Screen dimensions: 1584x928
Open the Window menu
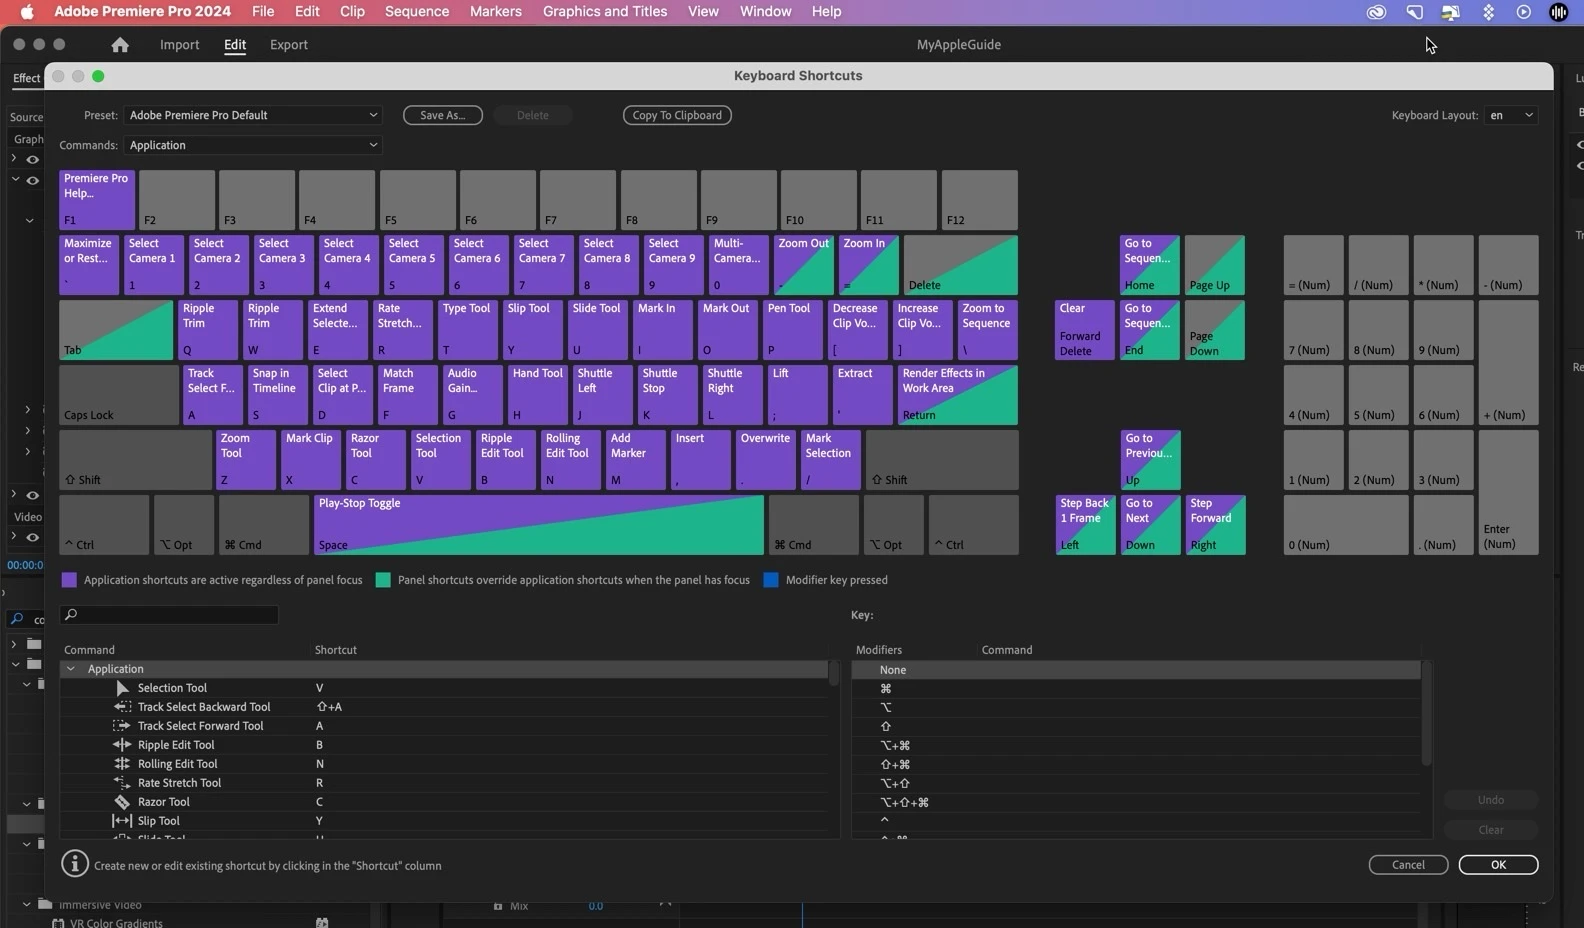766,12
